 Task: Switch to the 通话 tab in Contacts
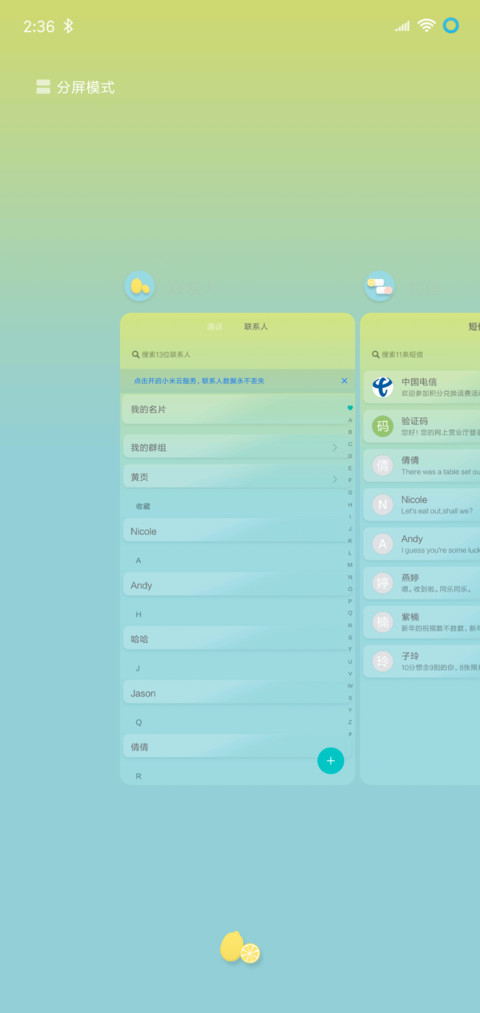click(214, 327)
